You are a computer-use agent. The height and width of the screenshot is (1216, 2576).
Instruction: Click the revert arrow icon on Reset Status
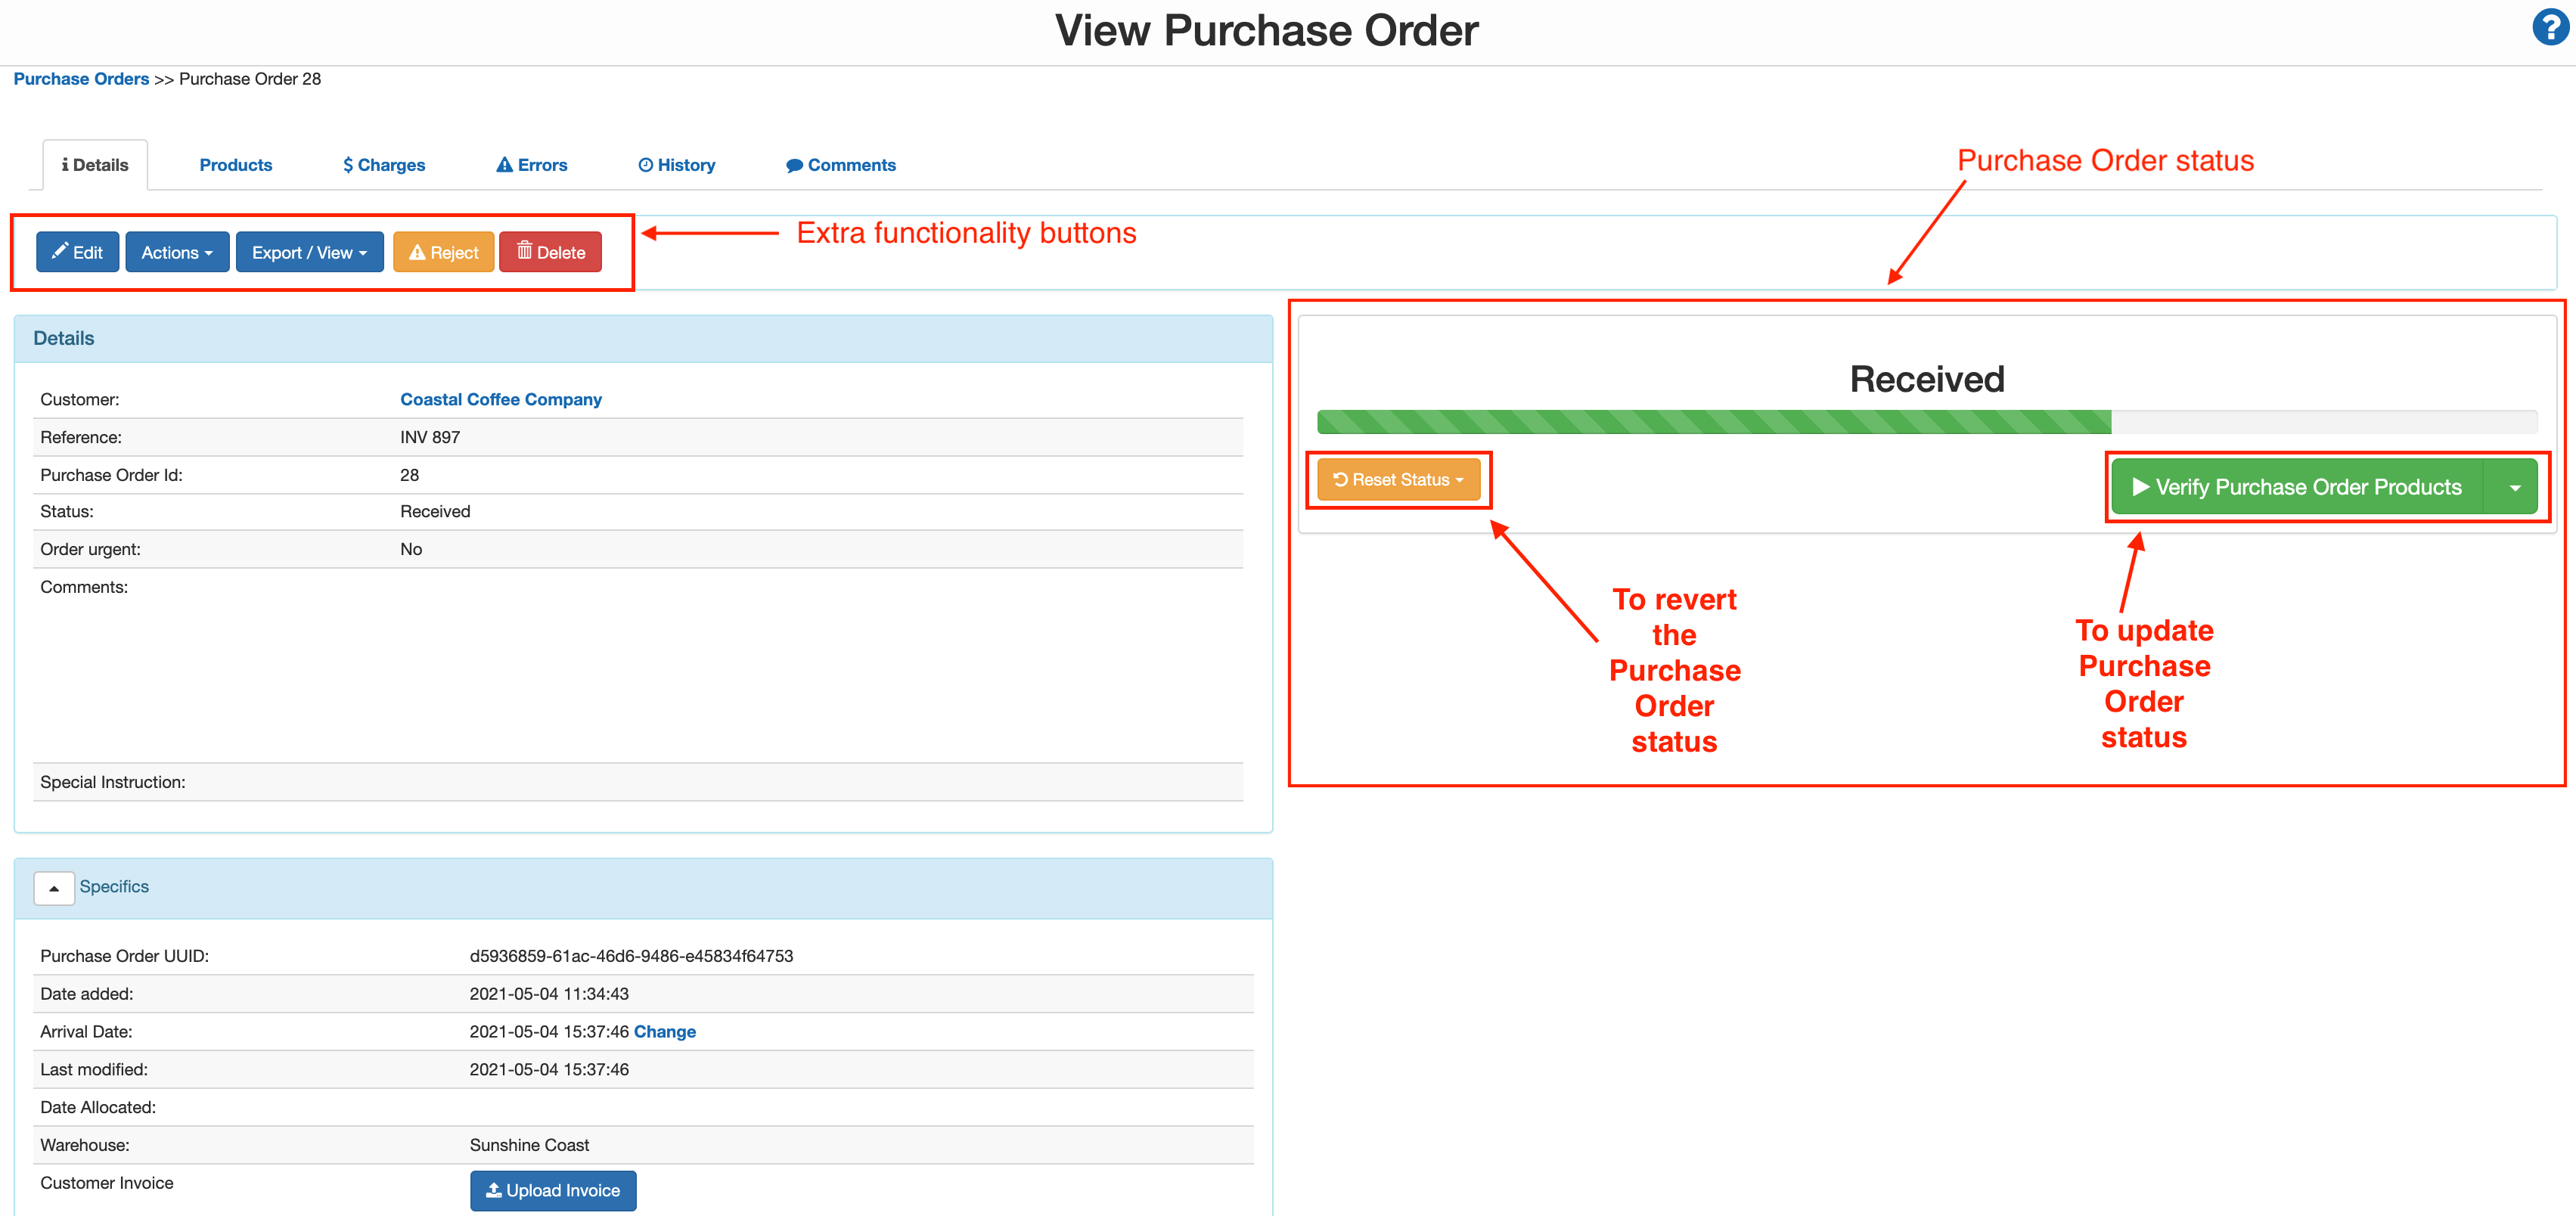(x=1340, y=479)
